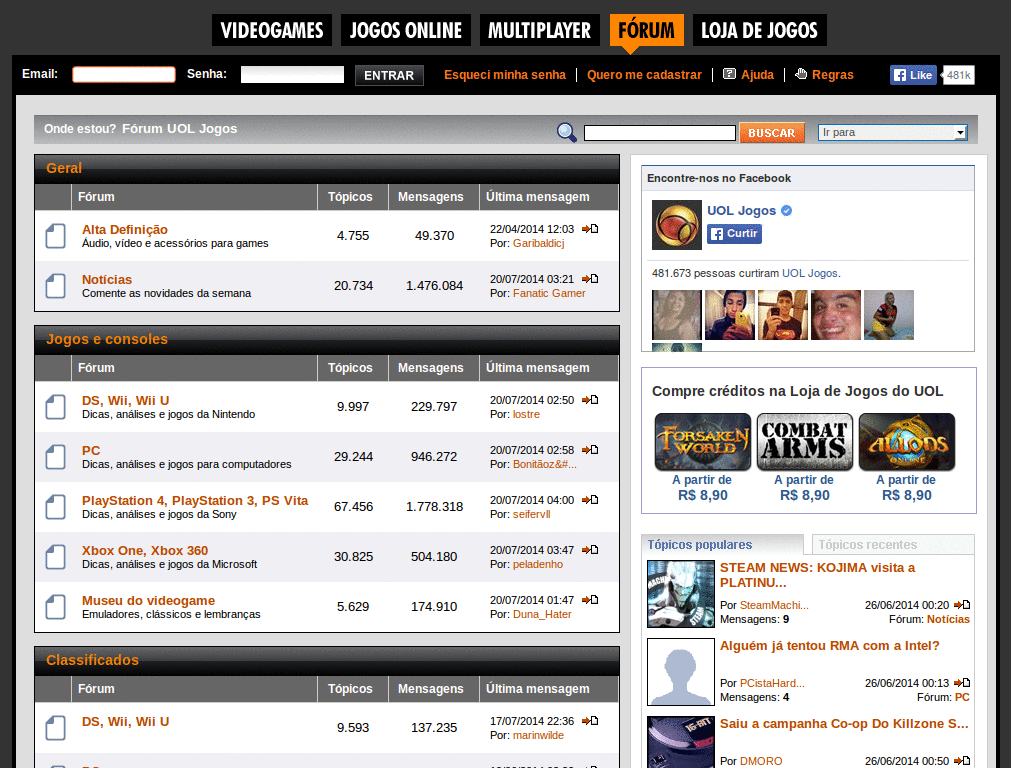Switch to the Tópicos recentes tab
Viewport: 1024px width, 768px height.
(x=892, y=545)
